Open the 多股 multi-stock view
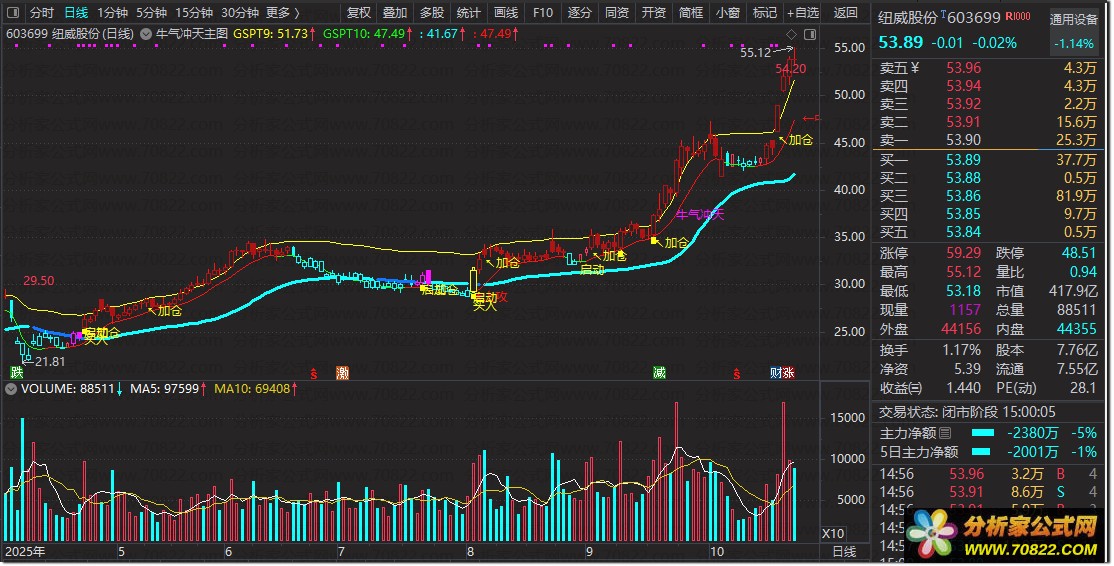The height and width of the screenshot is (566, 1114). [432, 13]
